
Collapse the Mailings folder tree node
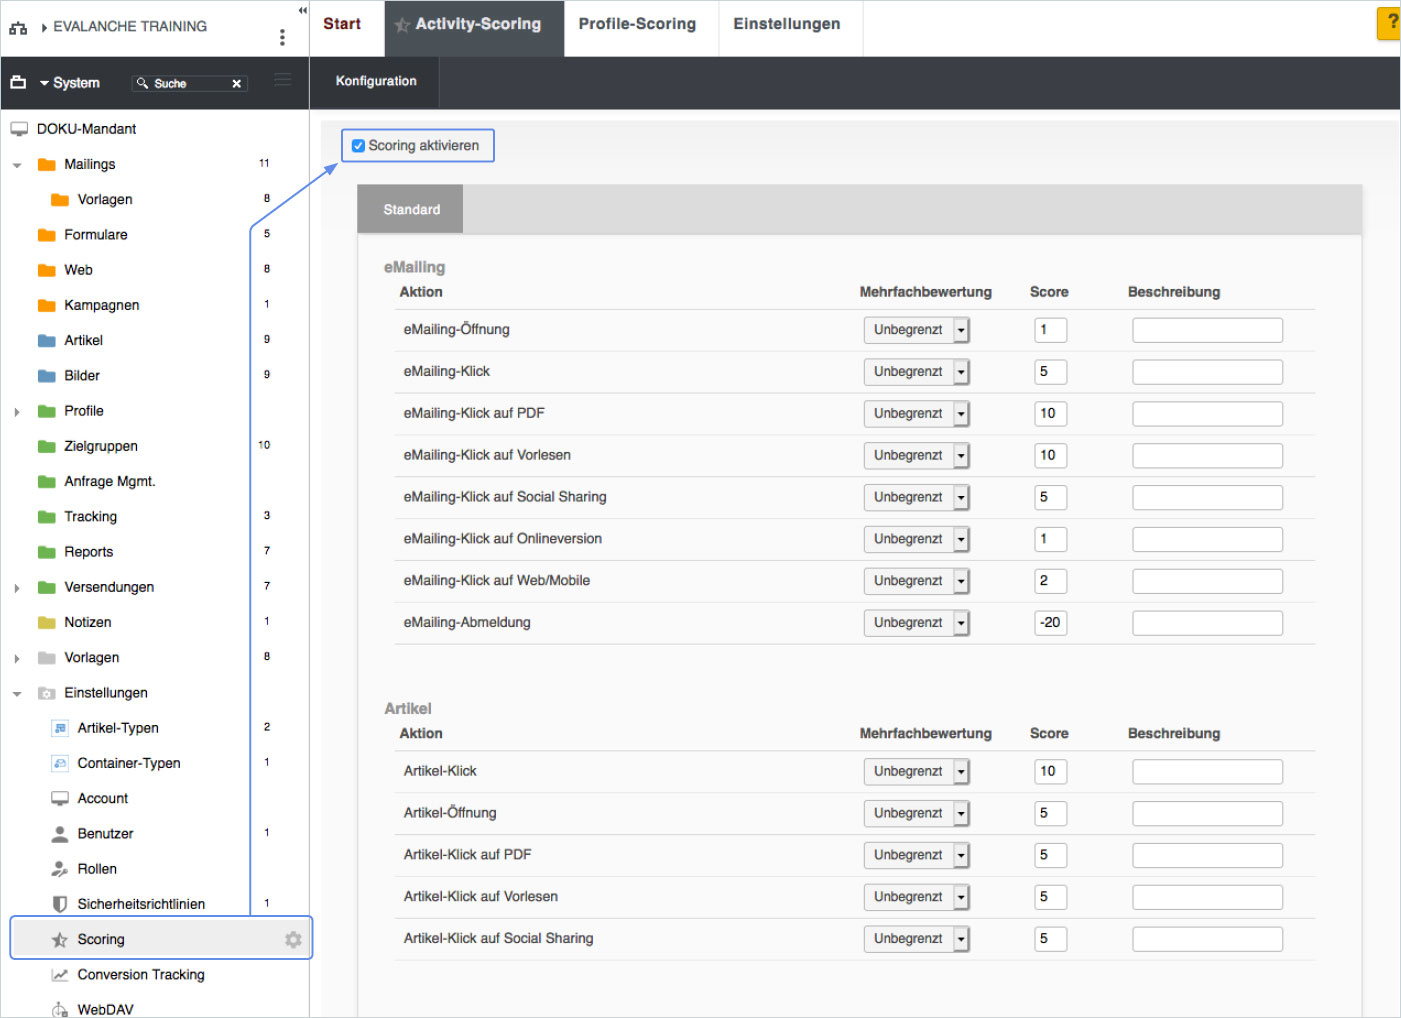click(x=17, y=165)
